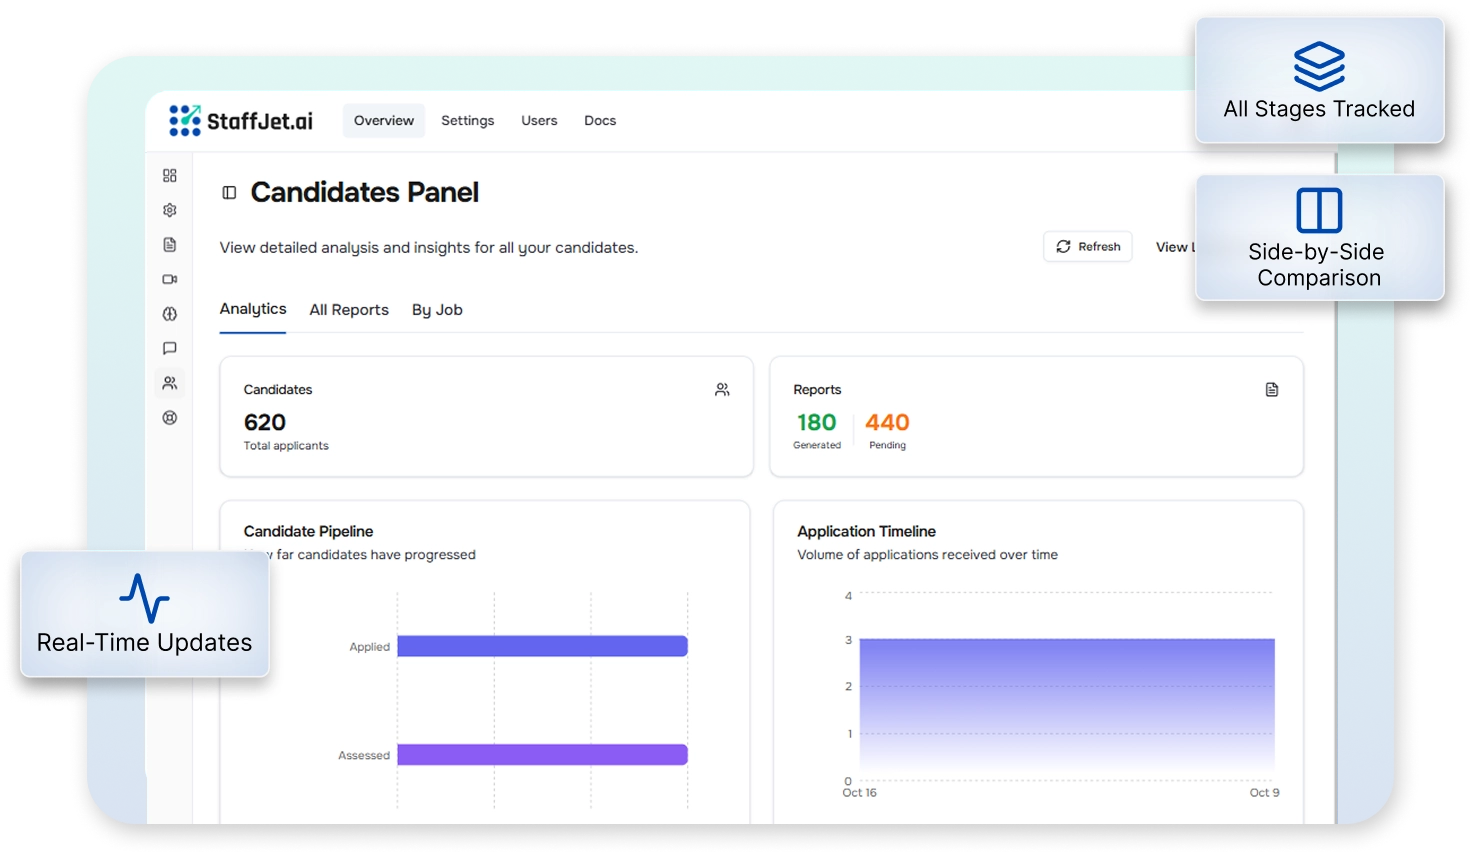Click the StaffJet.ai logo
Screen dimensions: 1473x856
pos(241,121)
